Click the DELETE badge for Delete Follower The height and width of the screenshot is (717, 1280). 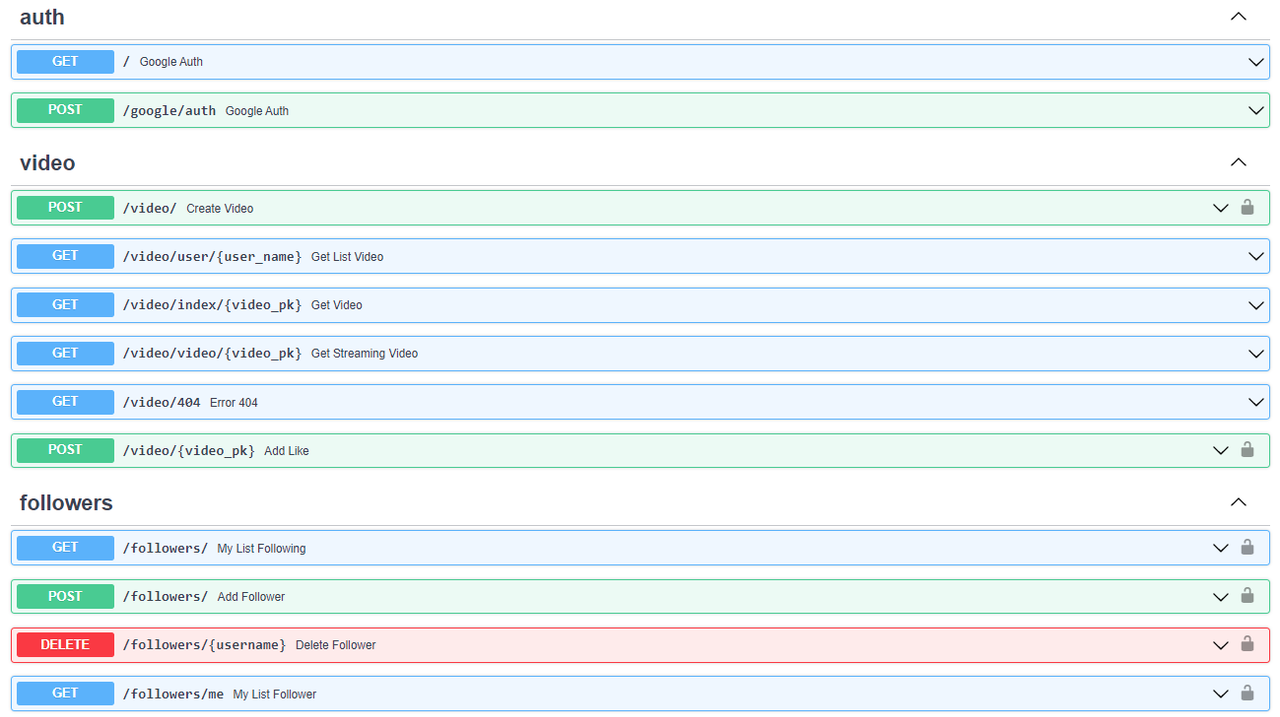[x=65, y=644]
